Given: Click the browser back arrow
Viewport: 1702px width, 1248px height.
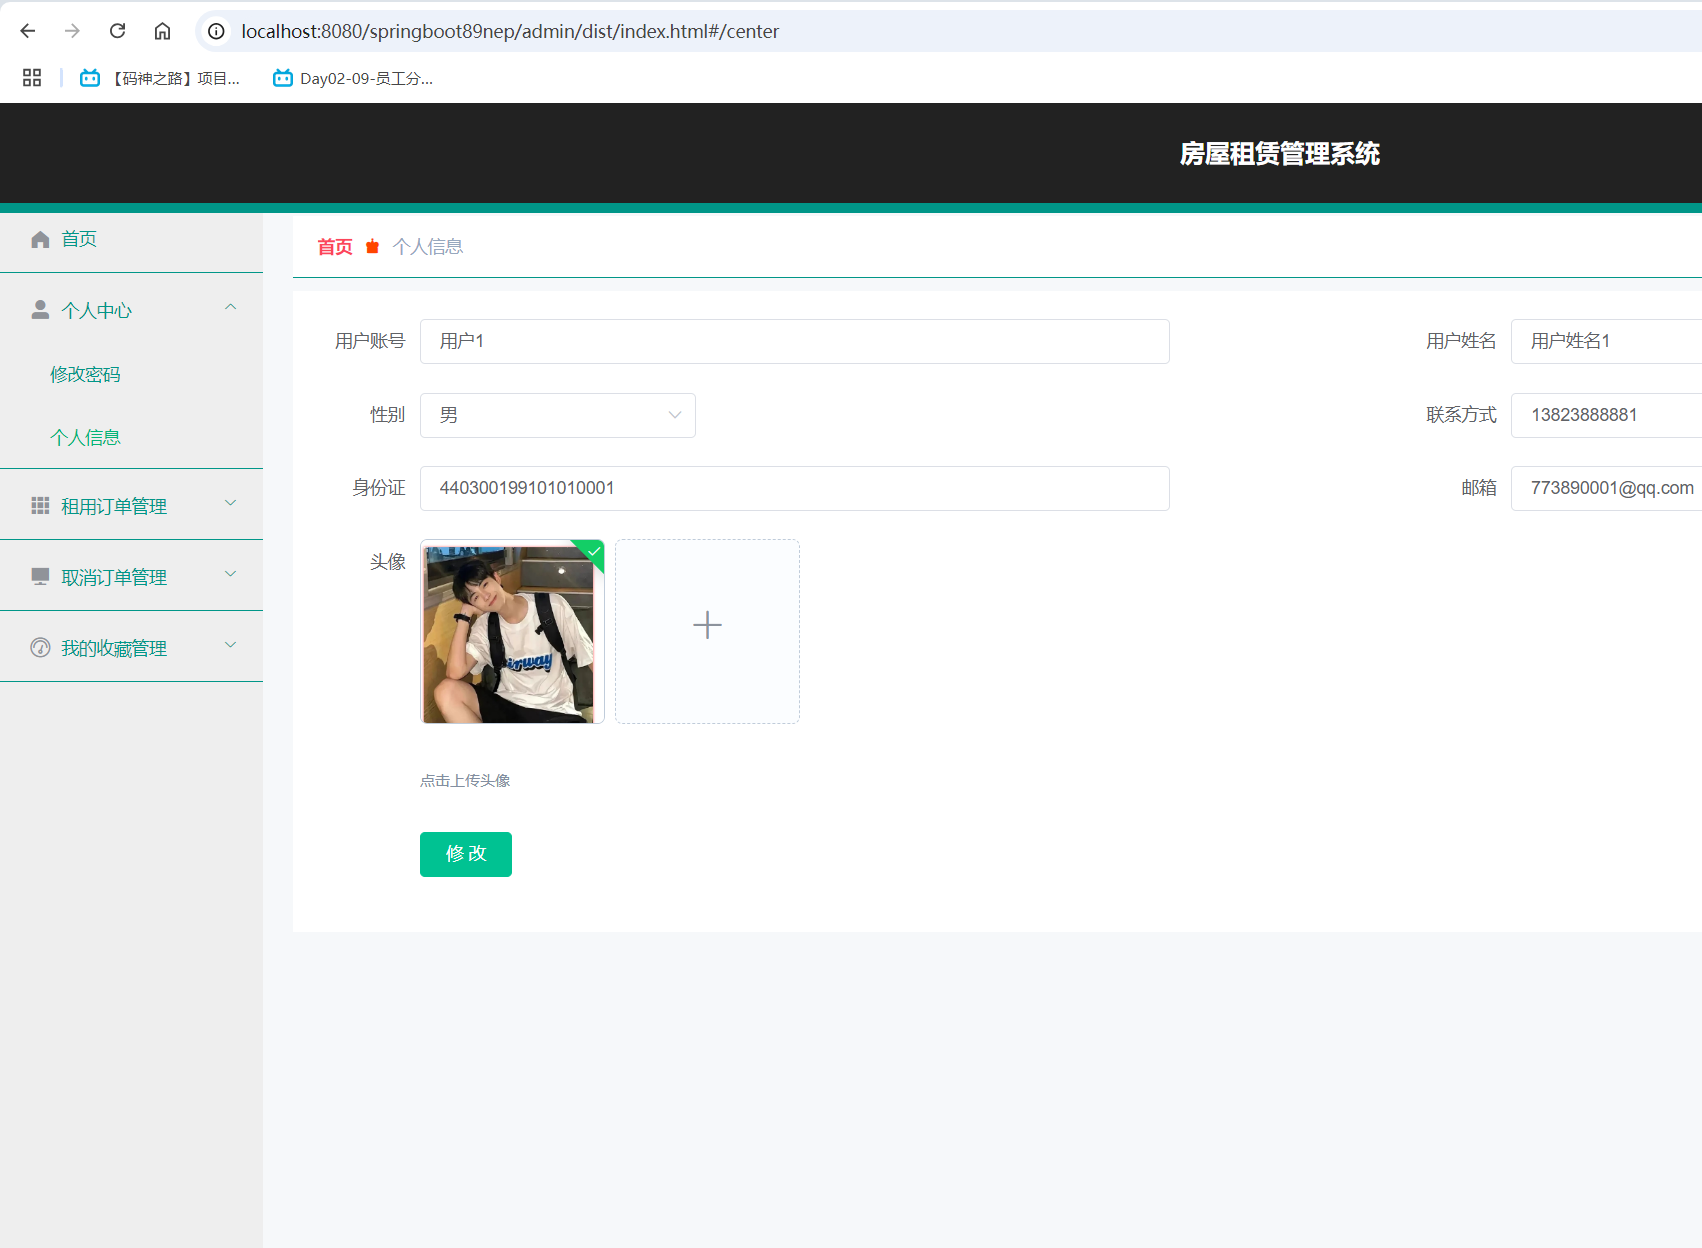Looking at the screenshot, I should click(x=28, y=31).
